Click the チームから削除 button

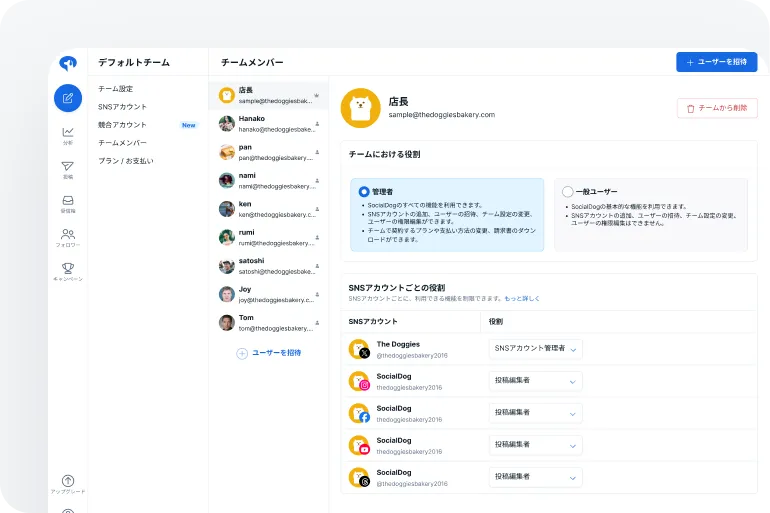(716, 107)
